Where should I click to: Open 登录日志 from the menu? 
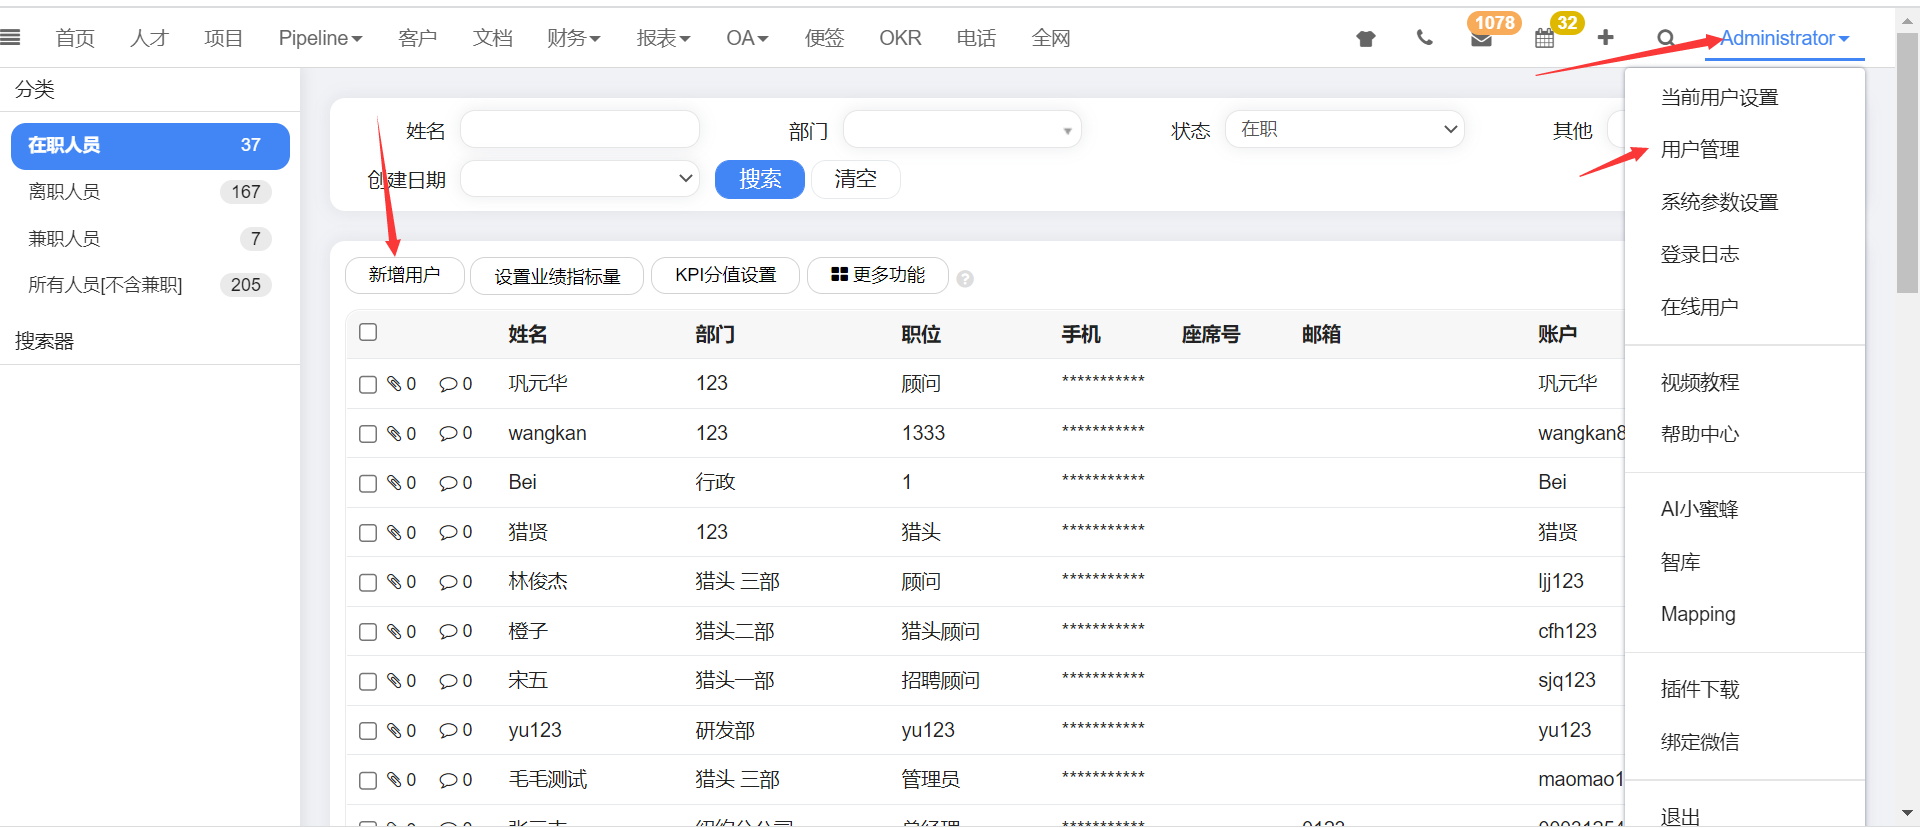click(x=1700, y=254)
